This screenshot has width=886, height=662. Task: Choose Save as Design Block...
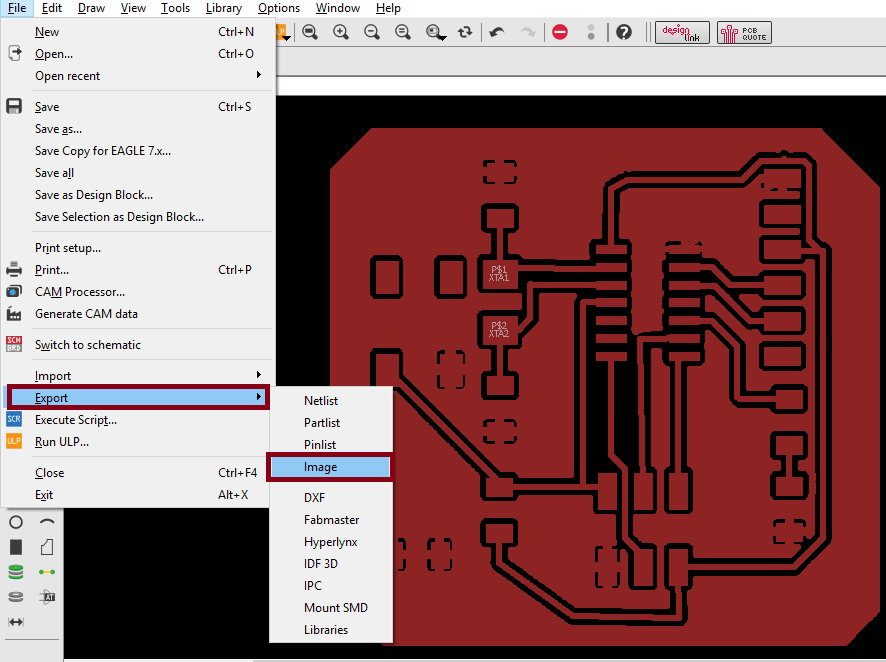[x=138, y=195]
